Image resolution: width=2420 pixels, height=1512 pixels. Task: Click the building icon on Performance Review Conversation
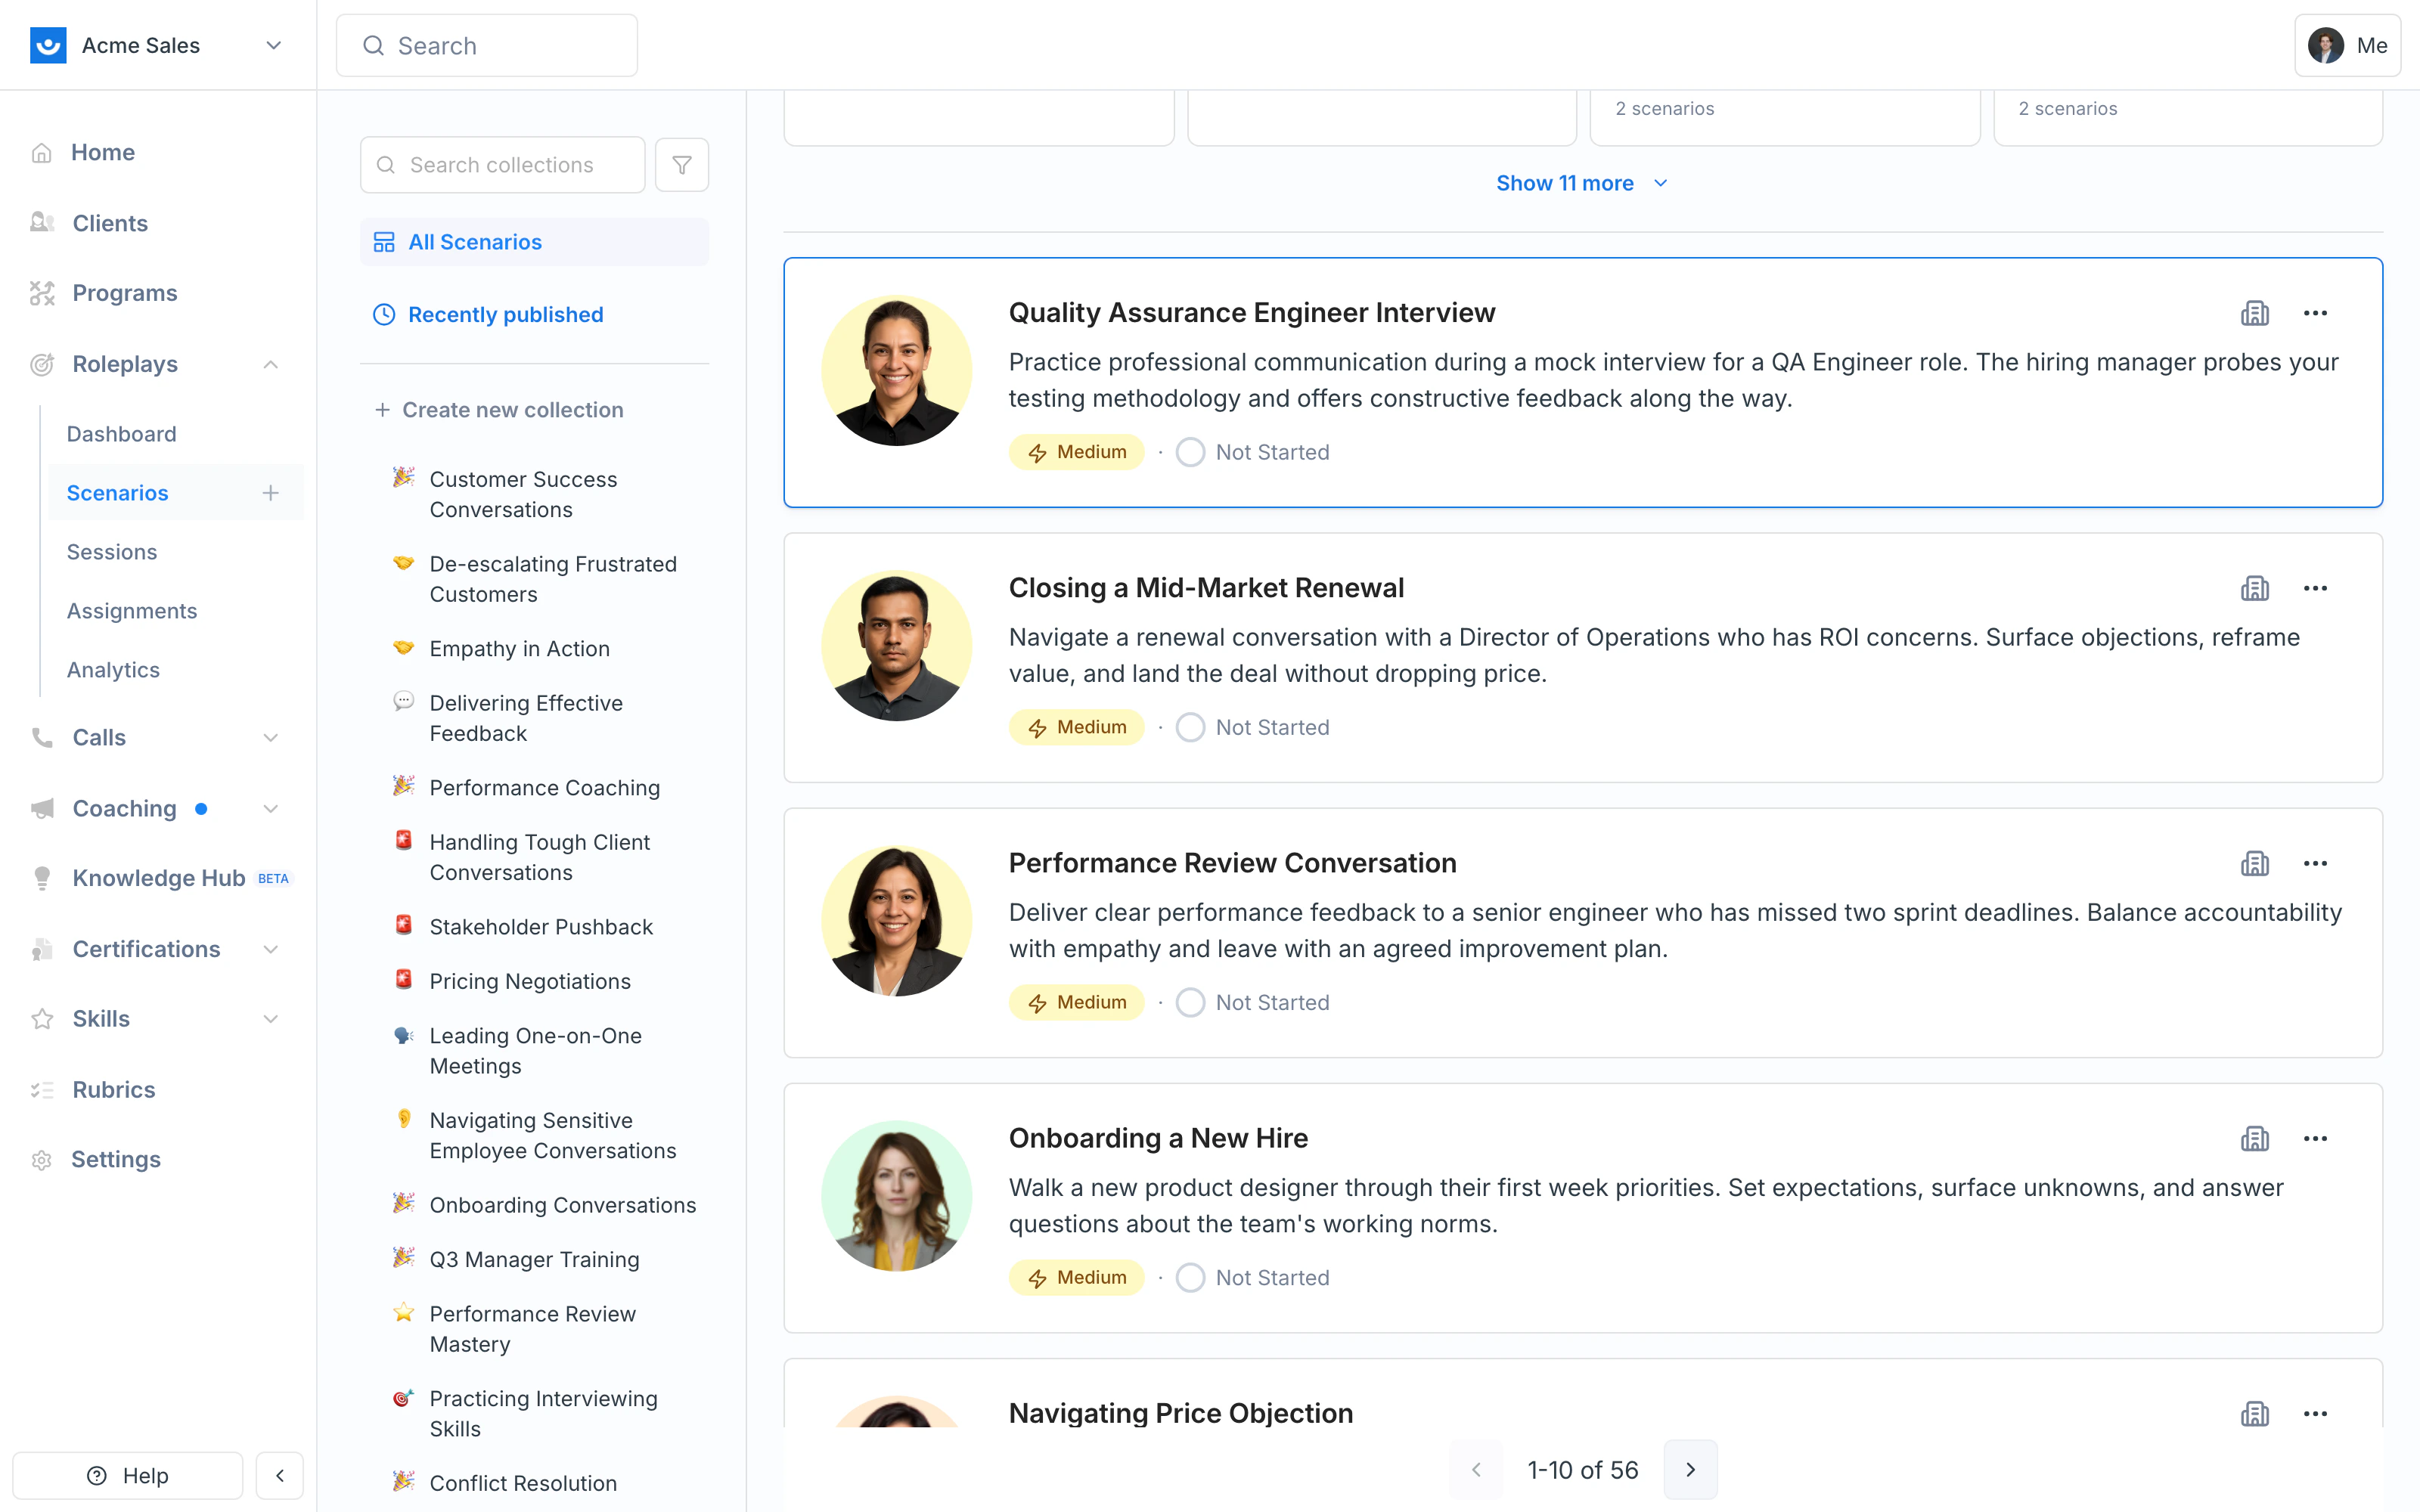coord(2255,863)
